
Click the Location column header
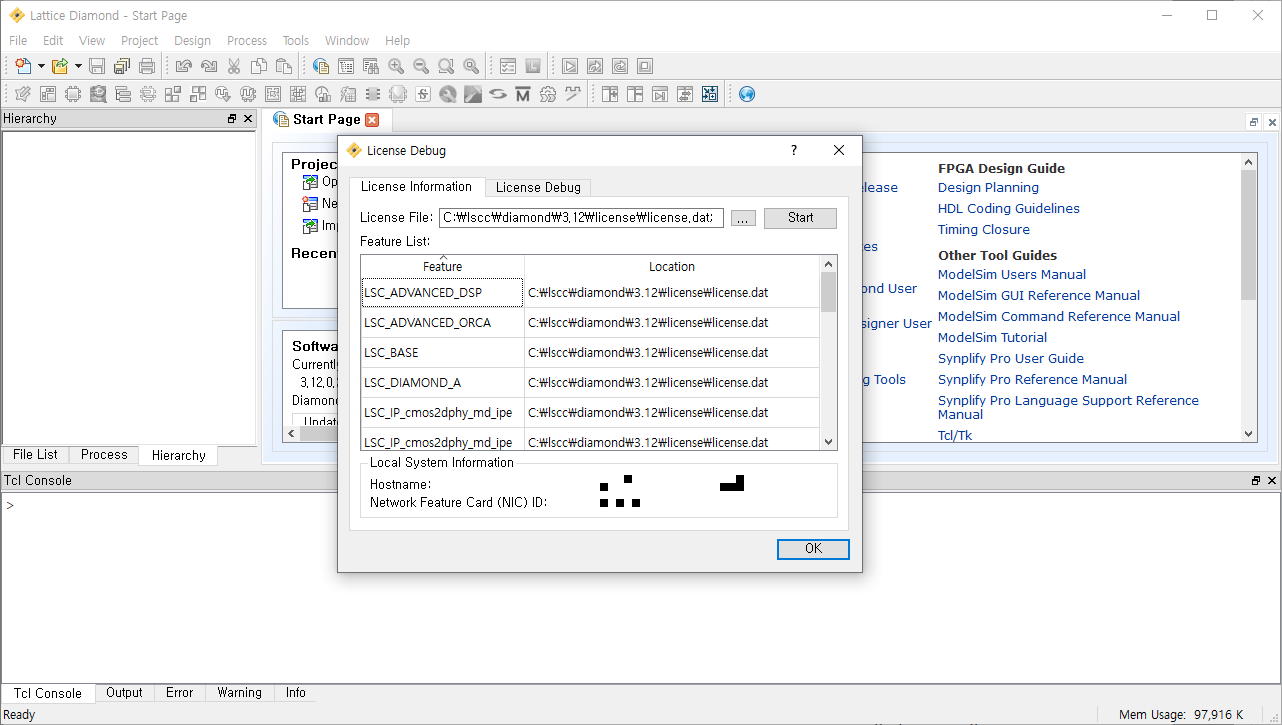pyautogui.click(x=671, y=266)
